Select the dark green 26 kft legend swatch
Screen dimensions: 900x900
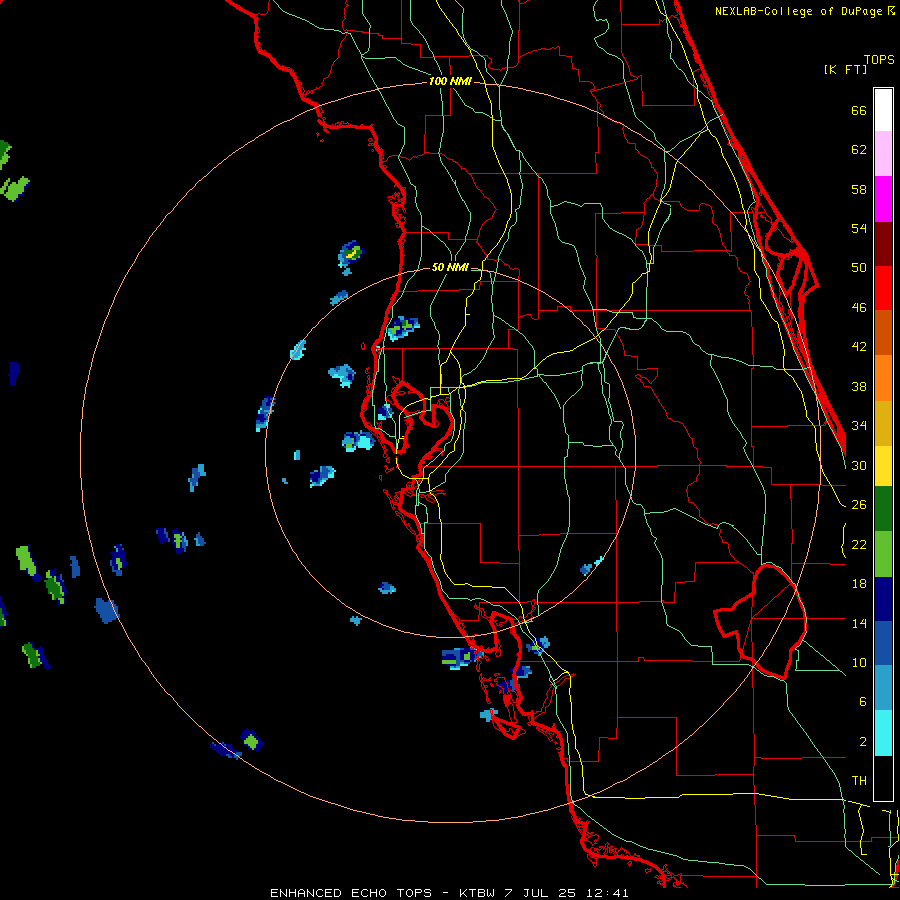(883, 509)
